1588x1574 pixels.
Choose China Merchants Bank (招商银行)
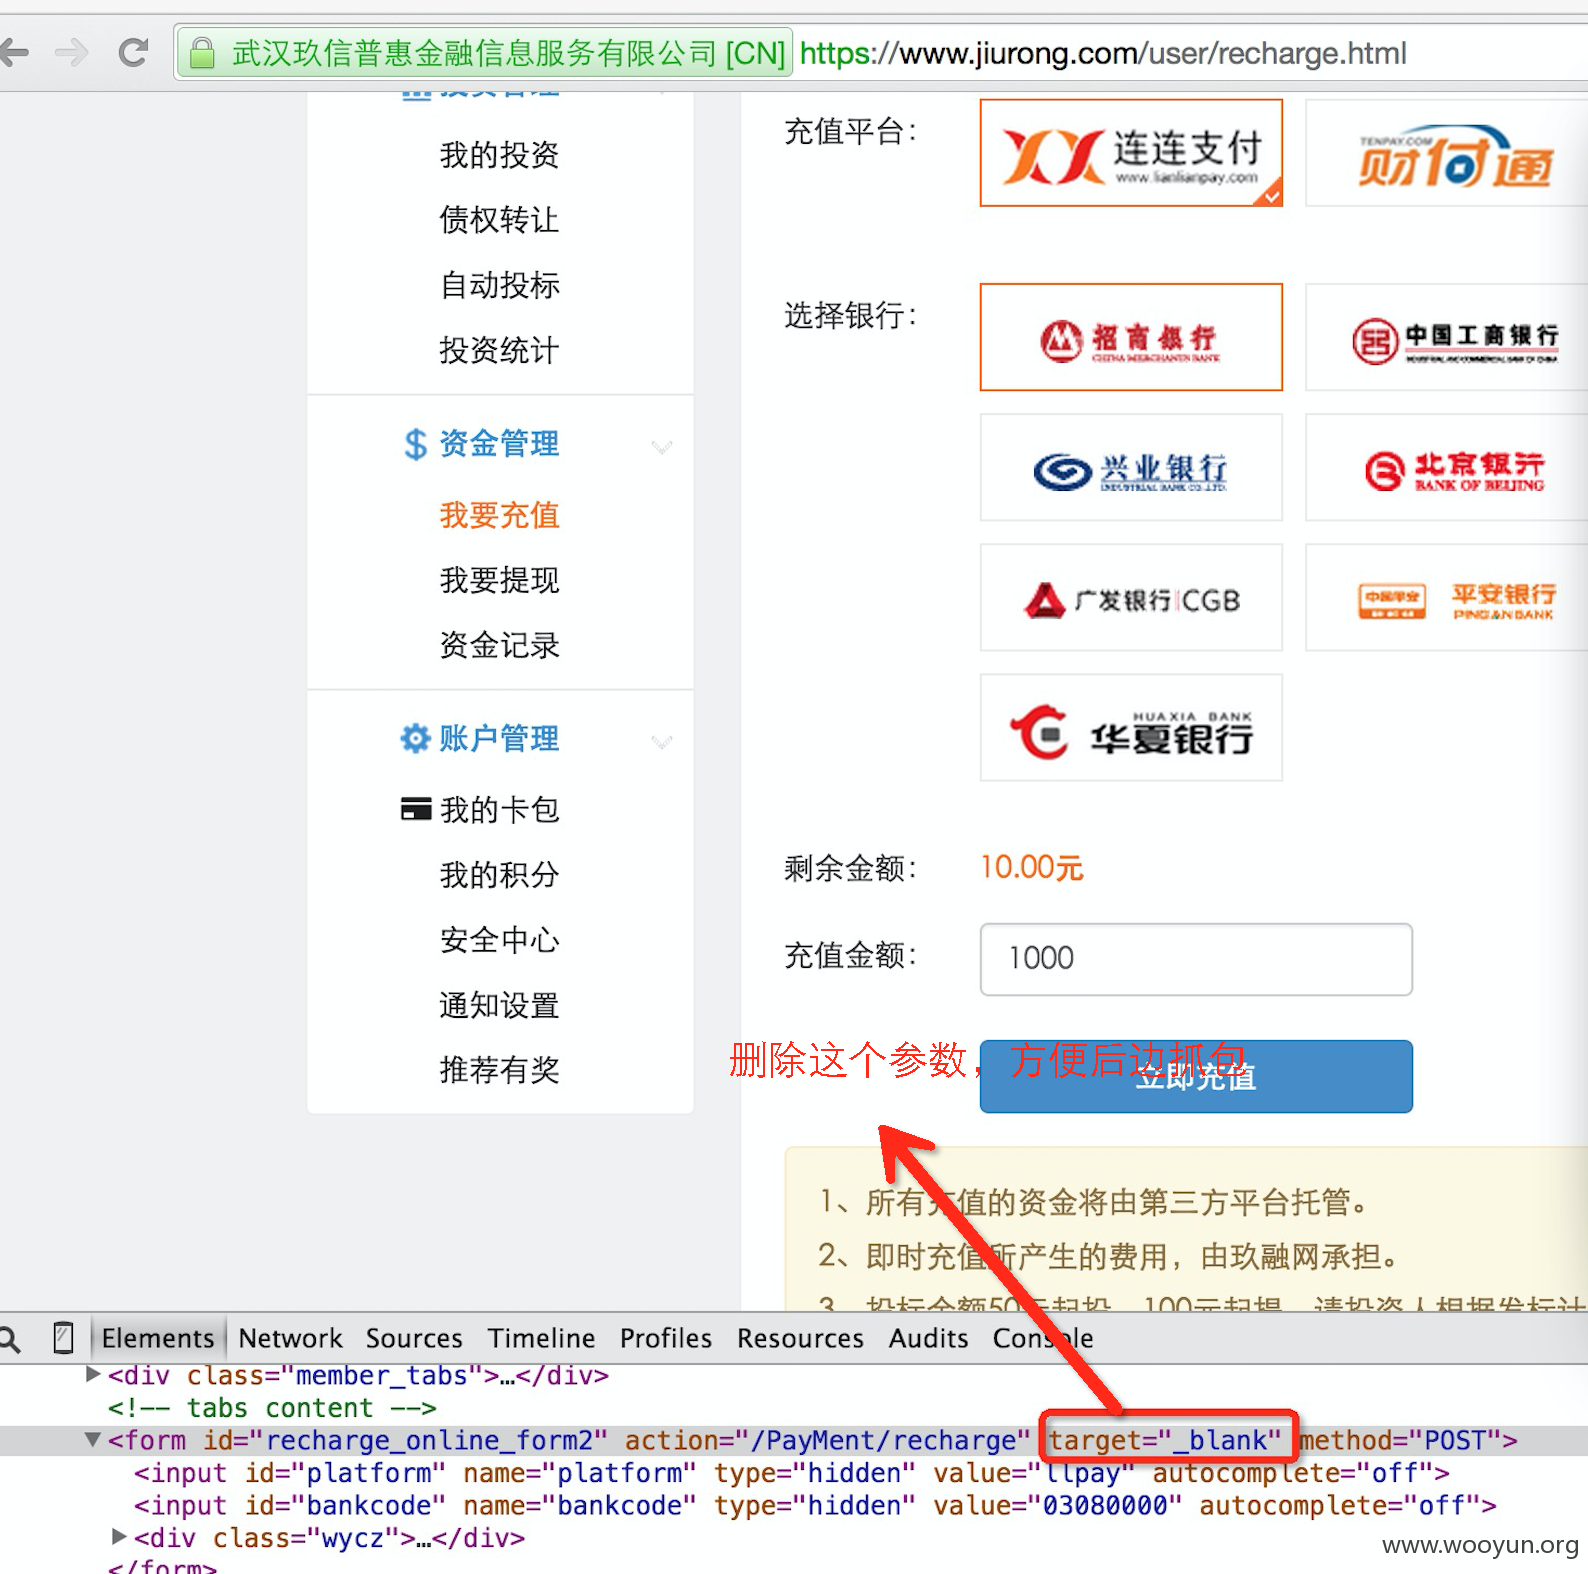pyautogui.click(x=1131, y=337)
